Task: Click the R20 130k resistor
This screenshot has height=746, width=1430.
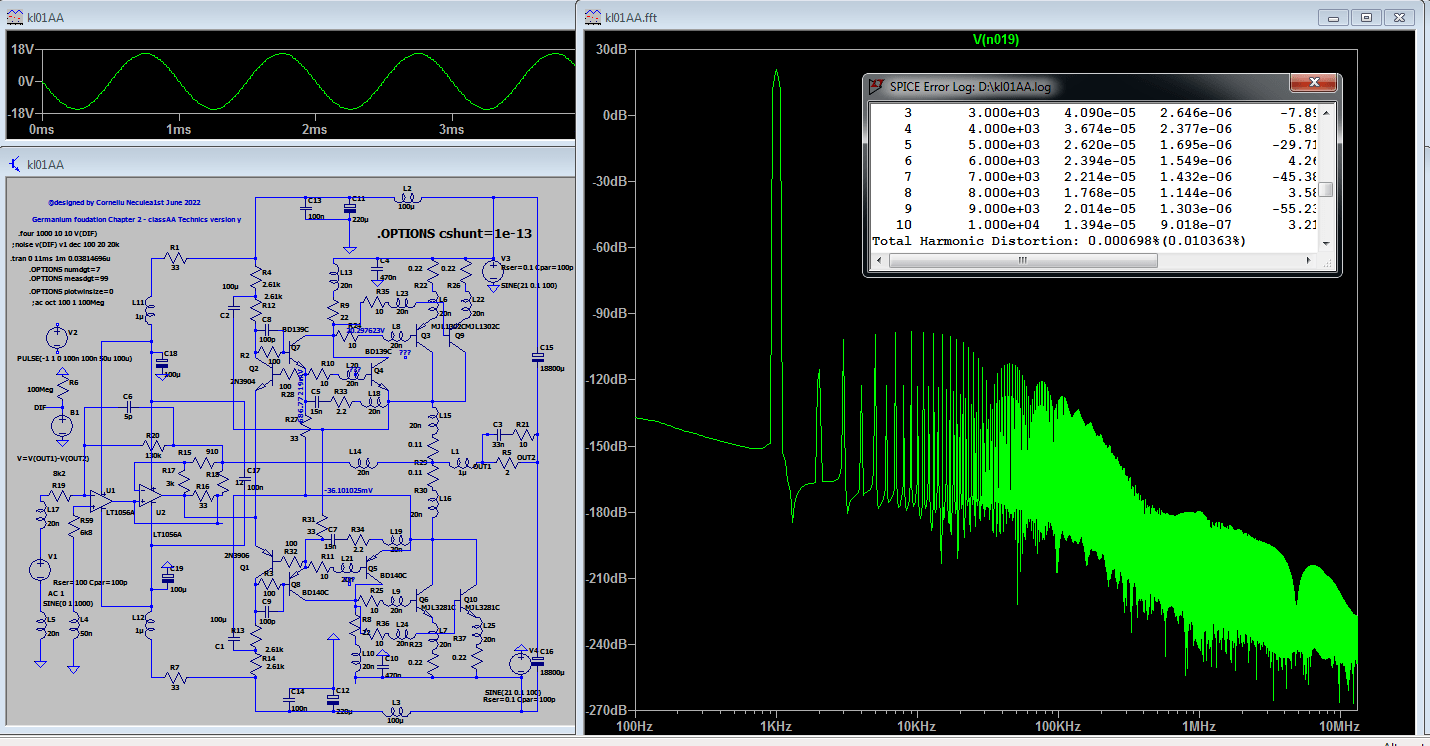Action: point(153,444)
